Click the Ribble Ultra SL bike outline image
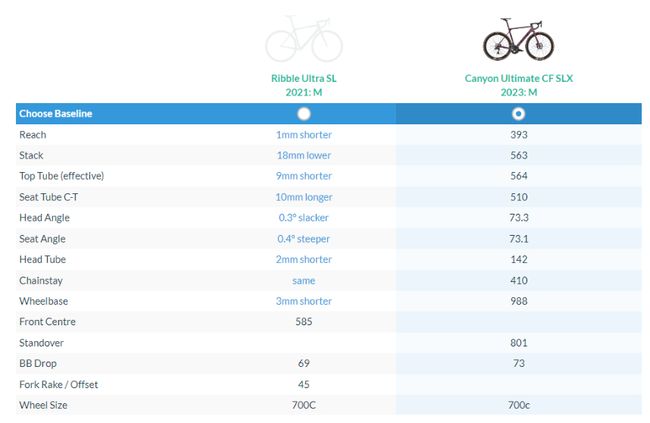This screenshot has width=650, height=423. tap(304, 38)
